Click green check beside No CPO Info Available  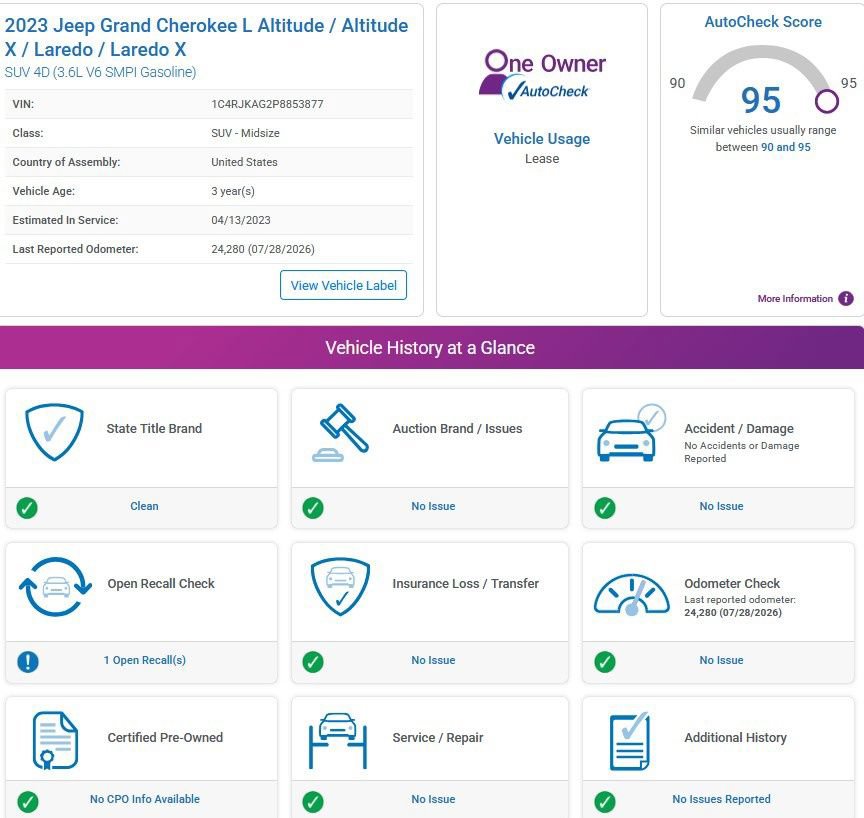pyautogui.click(x=28, y=801)
